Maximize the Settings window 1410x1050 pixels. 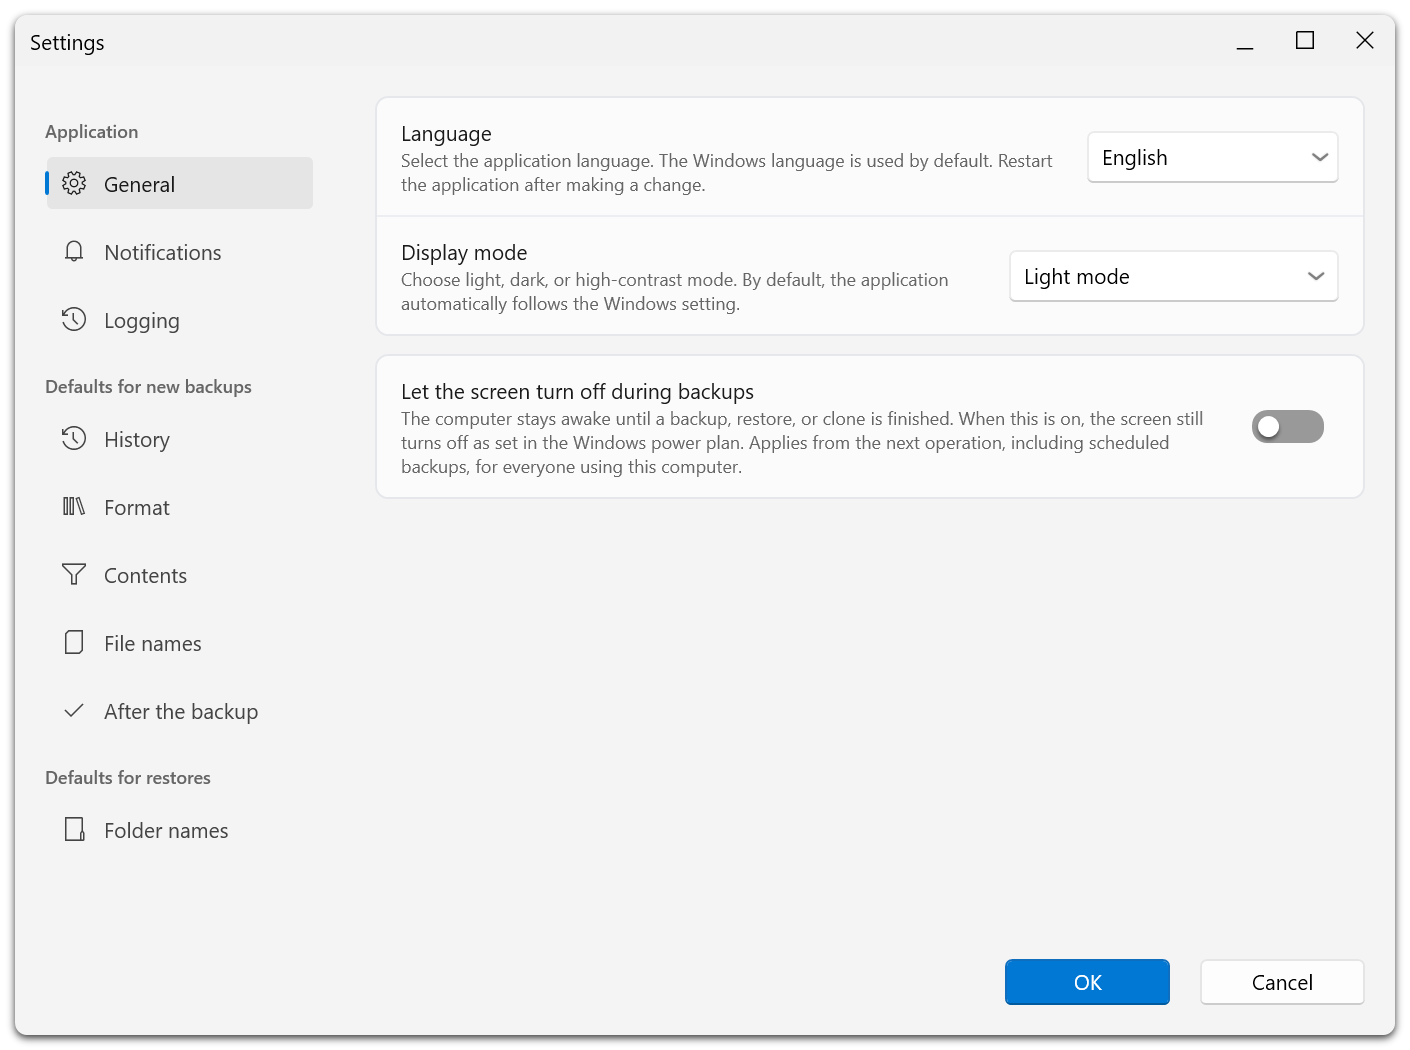pyautogui.click(x=1305, y=41)
